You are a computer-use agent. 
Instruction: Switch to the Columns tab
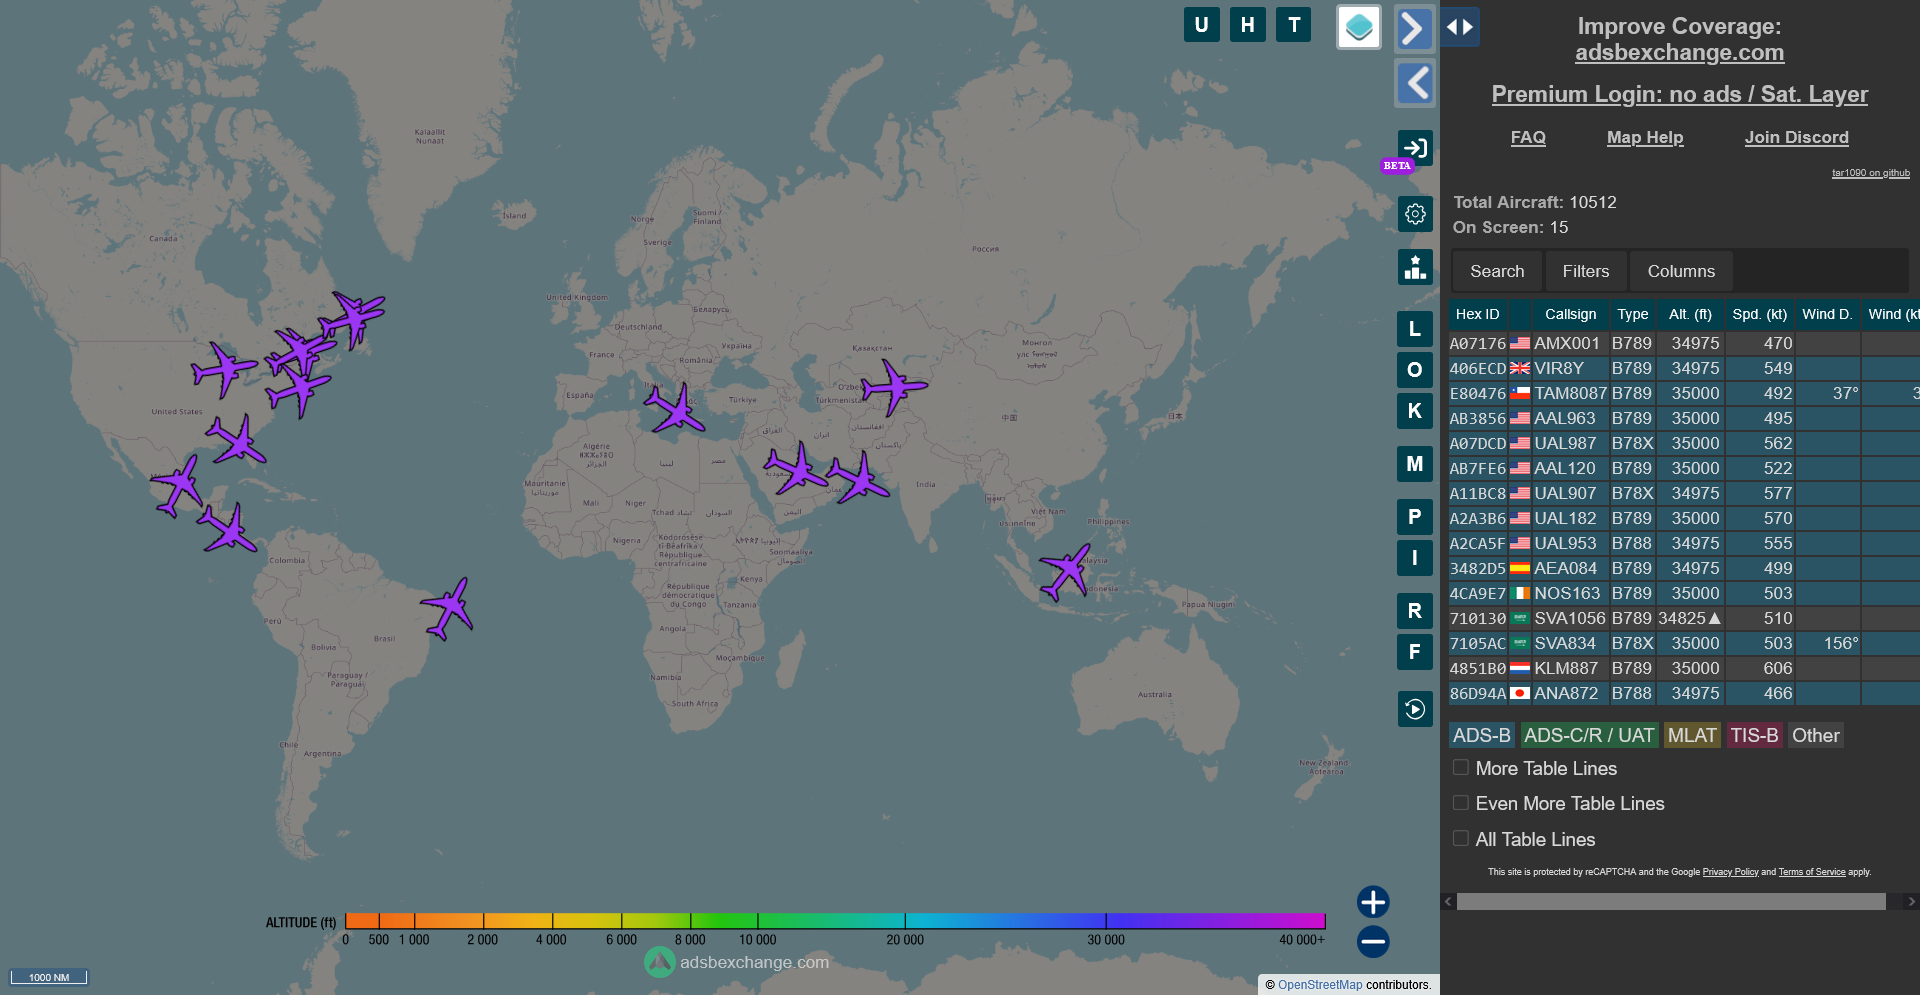1681,271
